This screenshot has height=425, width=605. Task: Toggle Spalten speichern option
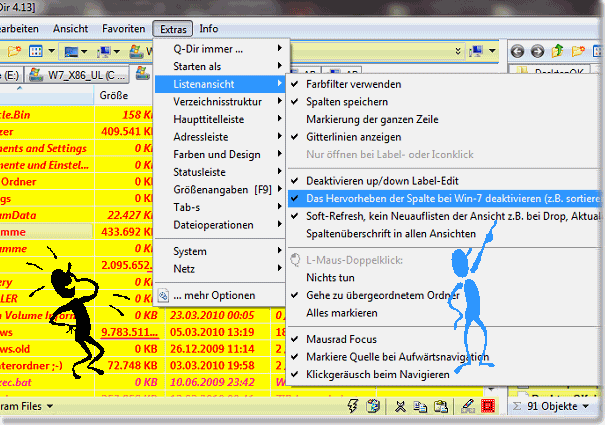click(444, 102)
